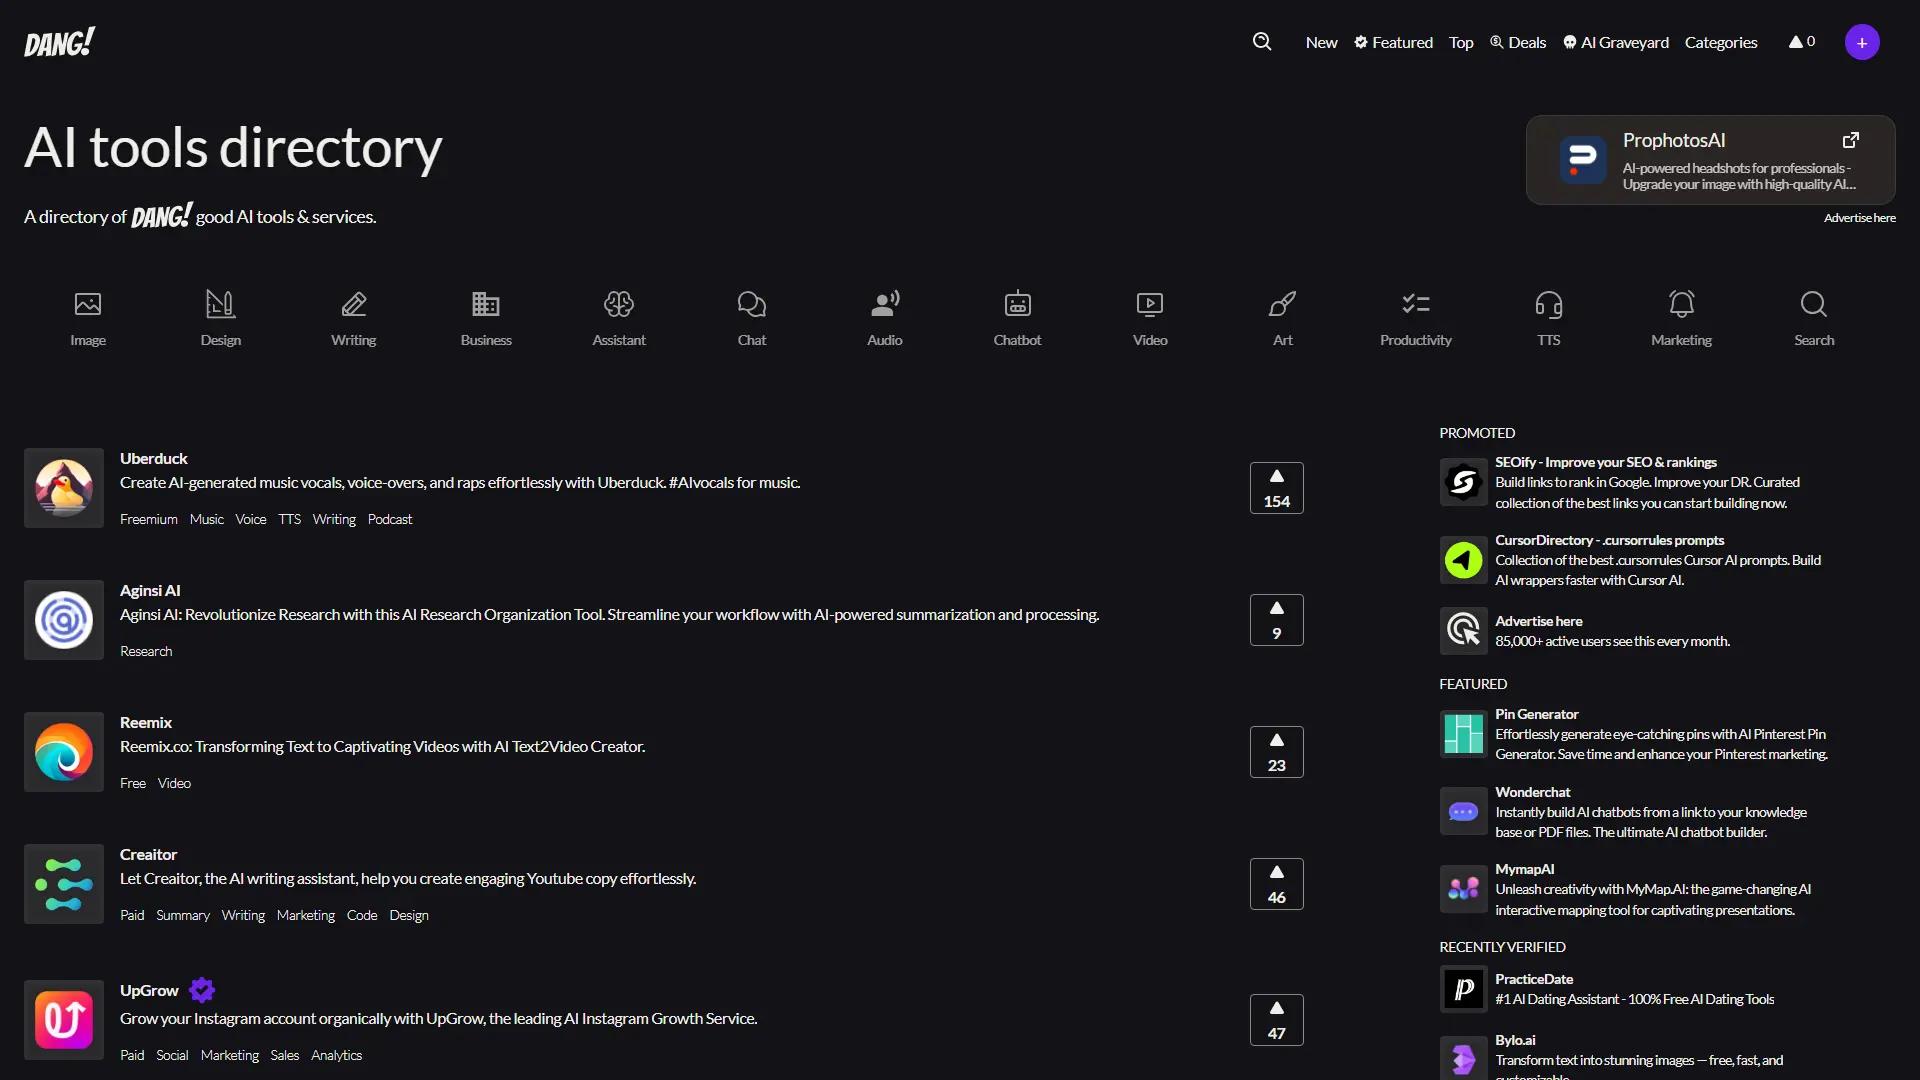Choose the Chatbot category icon
1920x1080 pixels.
pos(1017,304)
